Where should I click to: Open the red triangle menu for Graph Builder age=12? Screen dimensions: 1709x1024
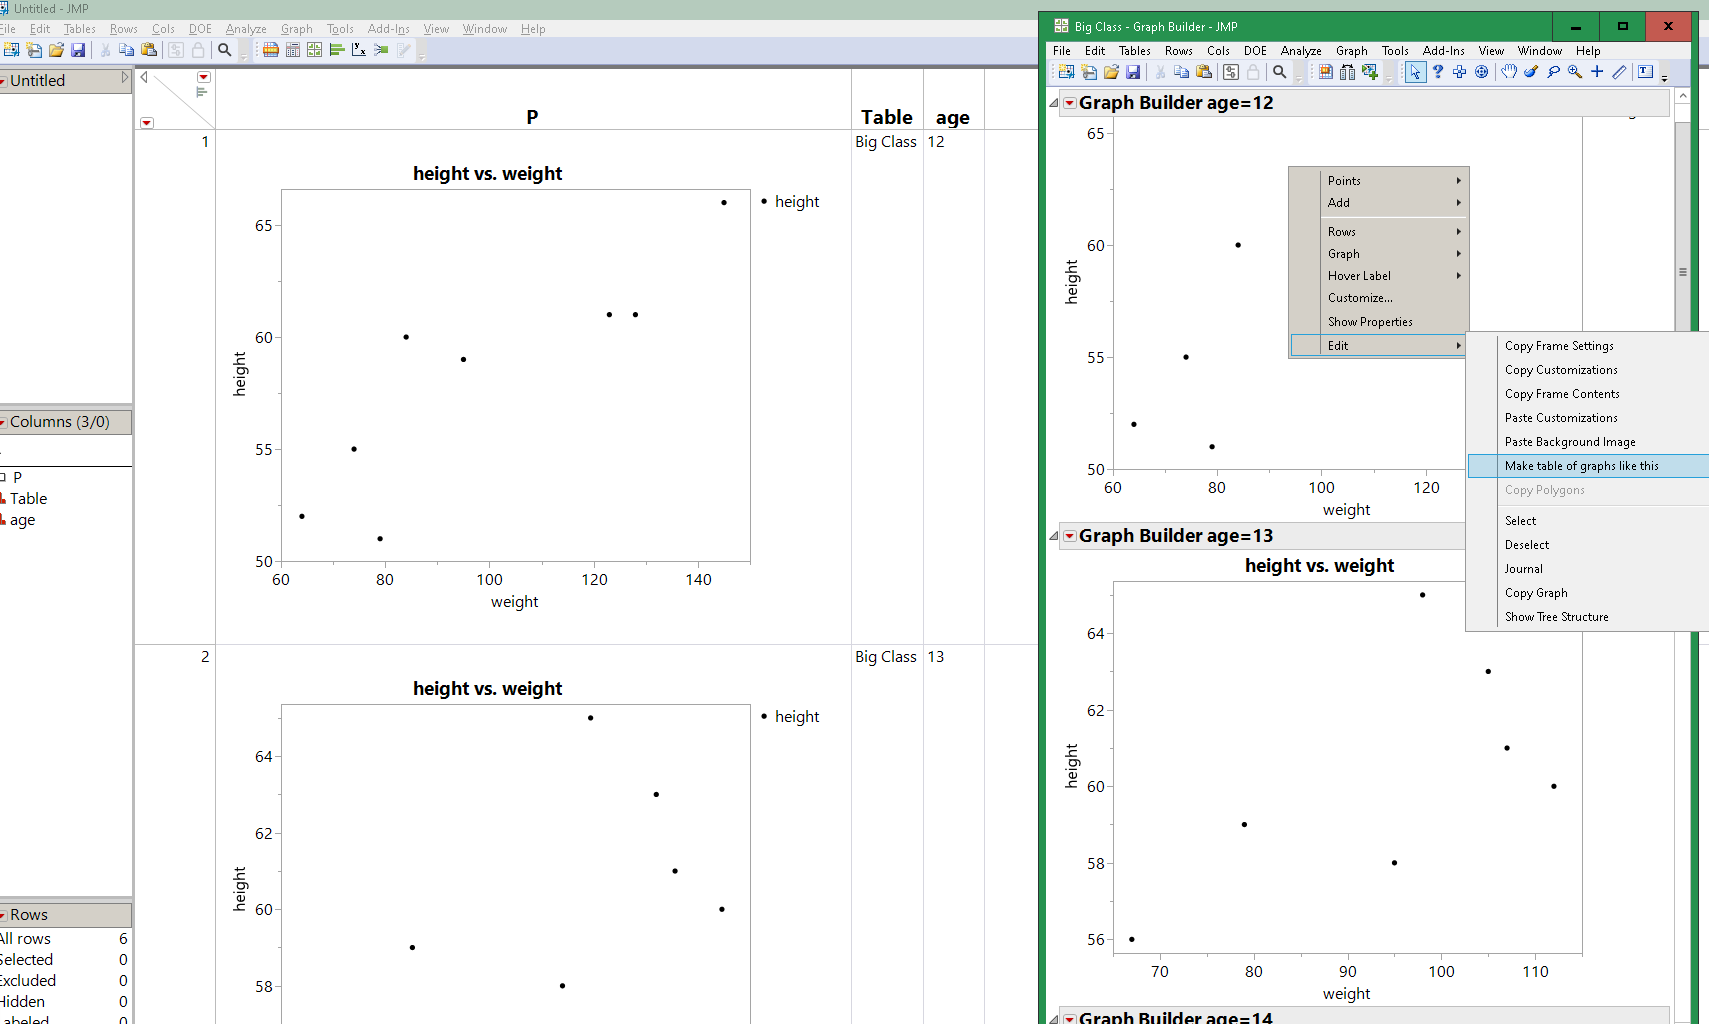click(x=1069, y=102)
